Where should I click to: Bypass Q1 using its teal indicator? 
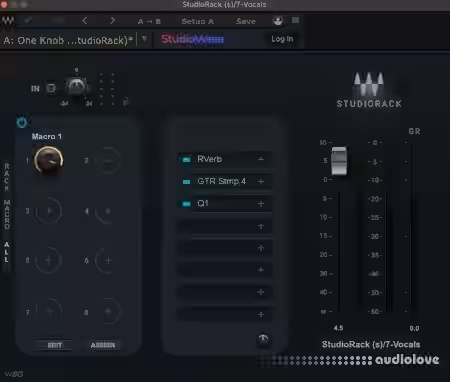click(187, 204)
